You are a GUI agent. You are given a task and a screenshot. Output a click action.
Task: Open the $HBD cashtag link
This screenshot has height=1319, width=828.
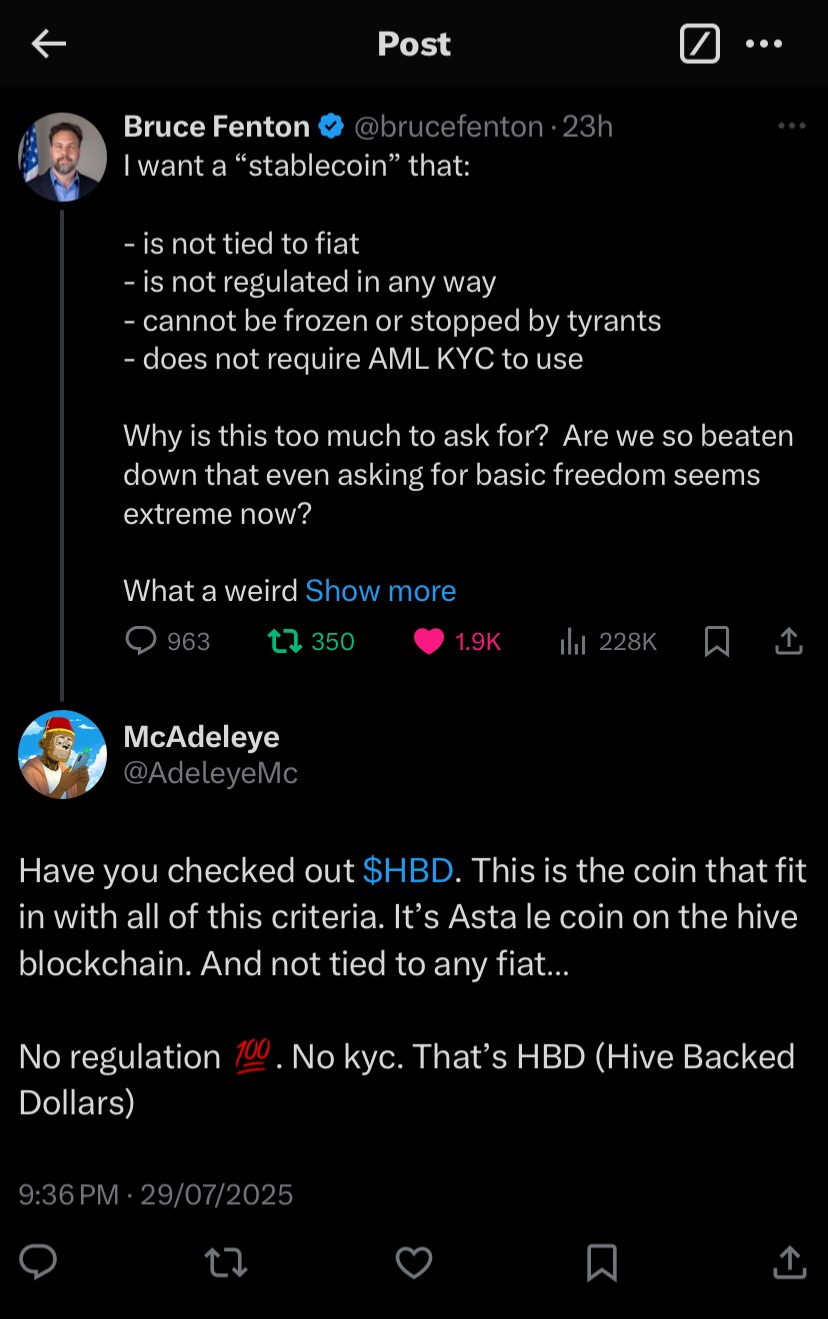(x=408, y=870)
